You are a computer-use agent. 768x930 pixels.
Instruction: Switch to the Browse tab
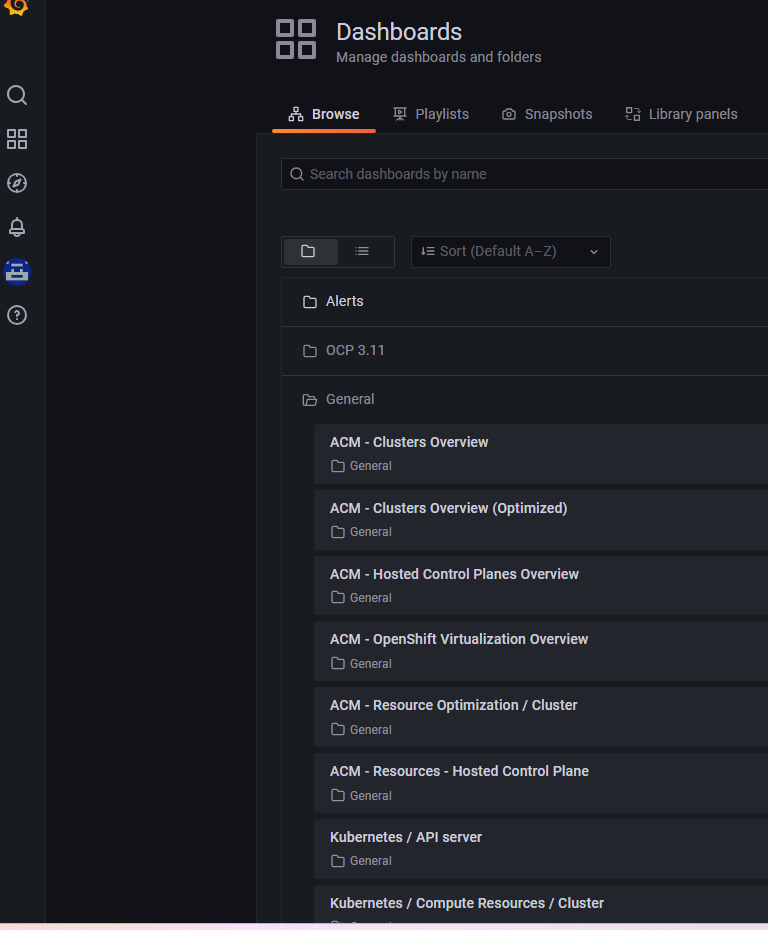324,114
